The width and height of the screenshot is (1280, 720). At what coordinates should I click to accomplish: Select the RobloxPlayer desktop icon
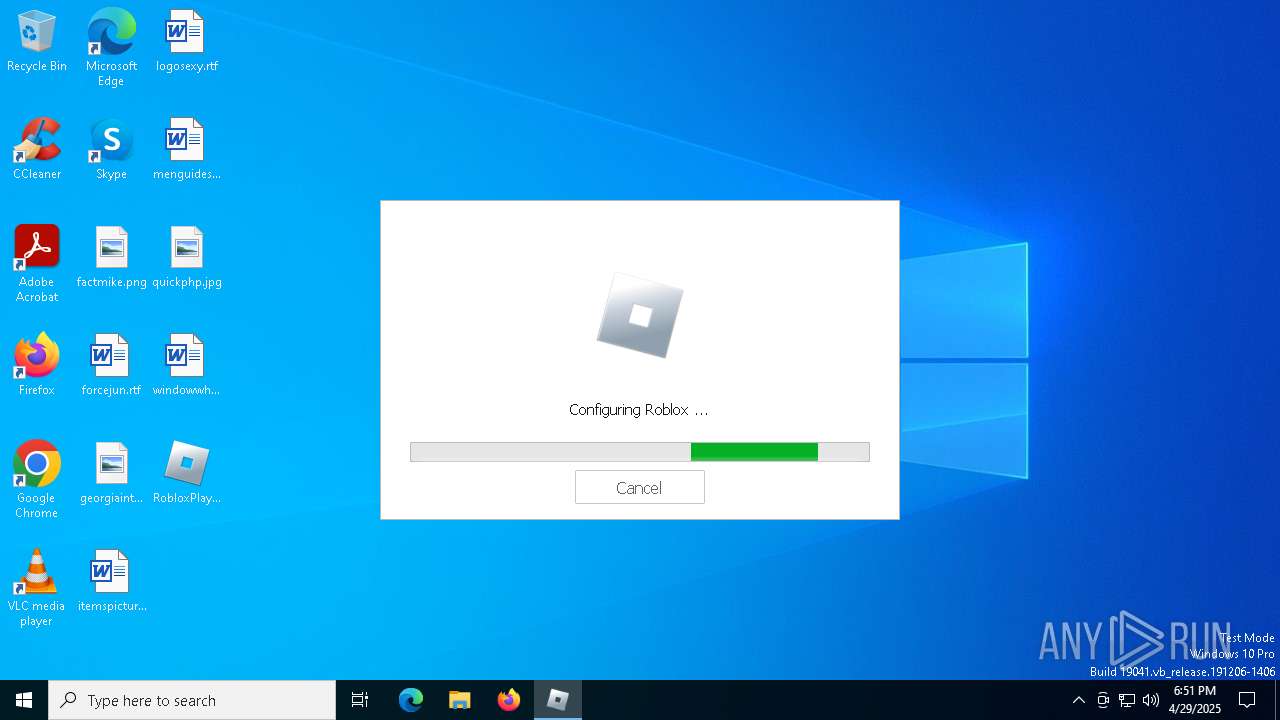tap(186, 474)
